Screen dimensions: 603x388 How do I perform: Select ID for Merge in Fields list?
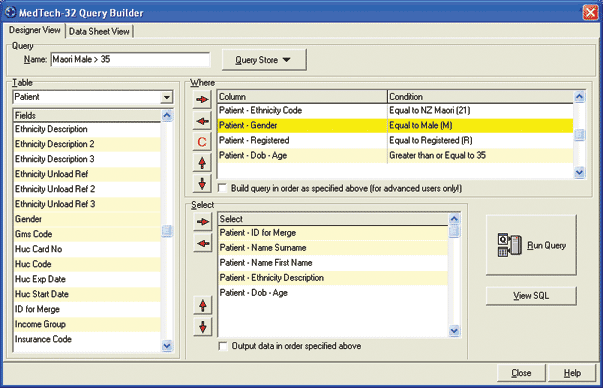[x=87, y=309]
